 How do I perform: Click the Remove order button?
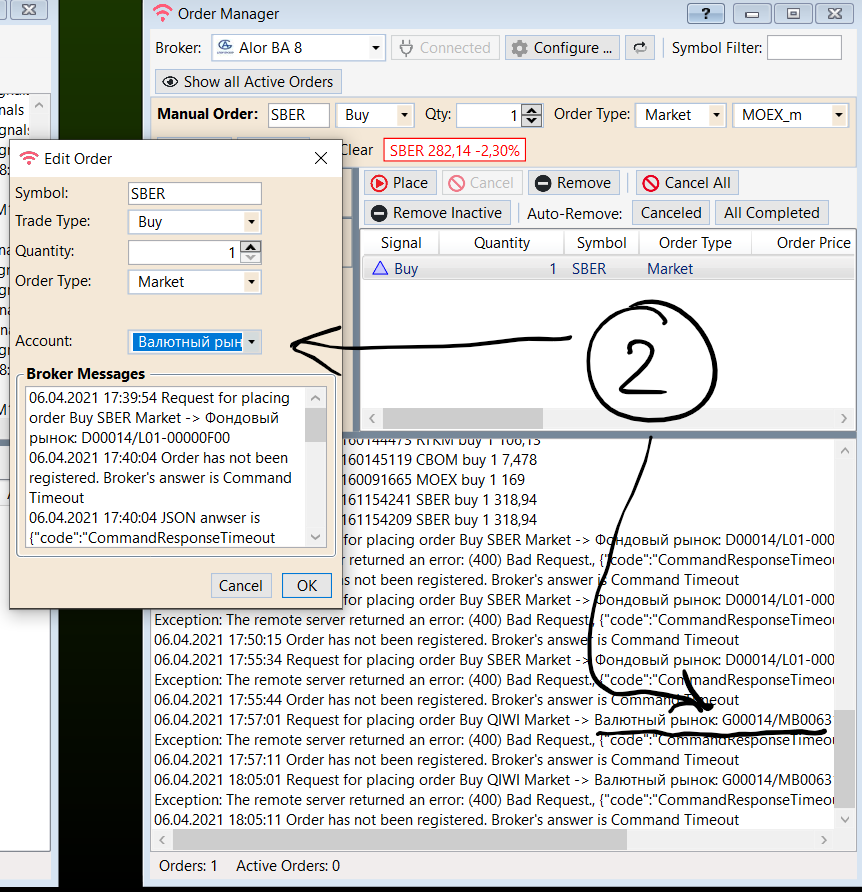click(x=574, y=183)
